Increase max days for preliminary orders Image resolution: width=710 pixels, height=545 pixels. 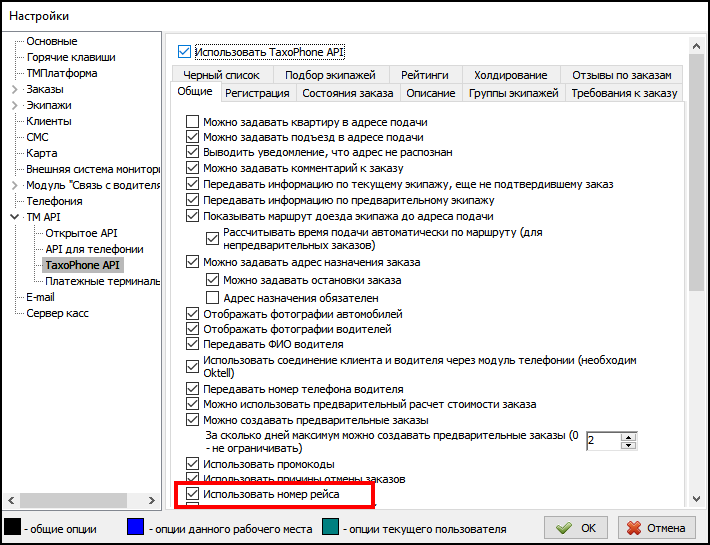[628, 437]
